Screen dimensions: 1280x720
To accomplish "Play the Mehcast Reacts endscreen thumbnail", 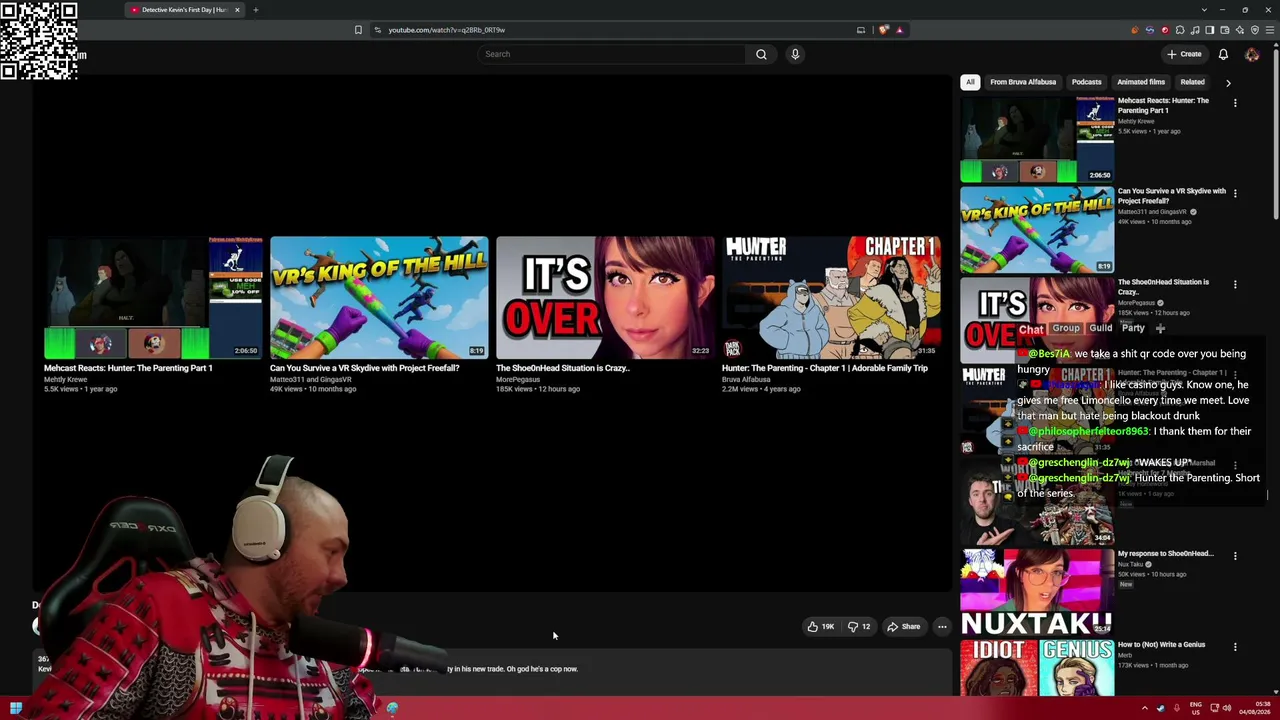I will pos(153,297).
